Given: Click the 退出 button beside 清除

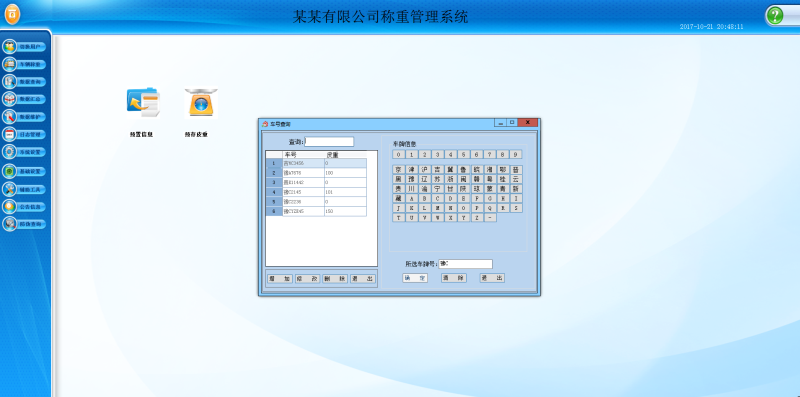Looking at the screenshot, I should [x=492, y=278].
